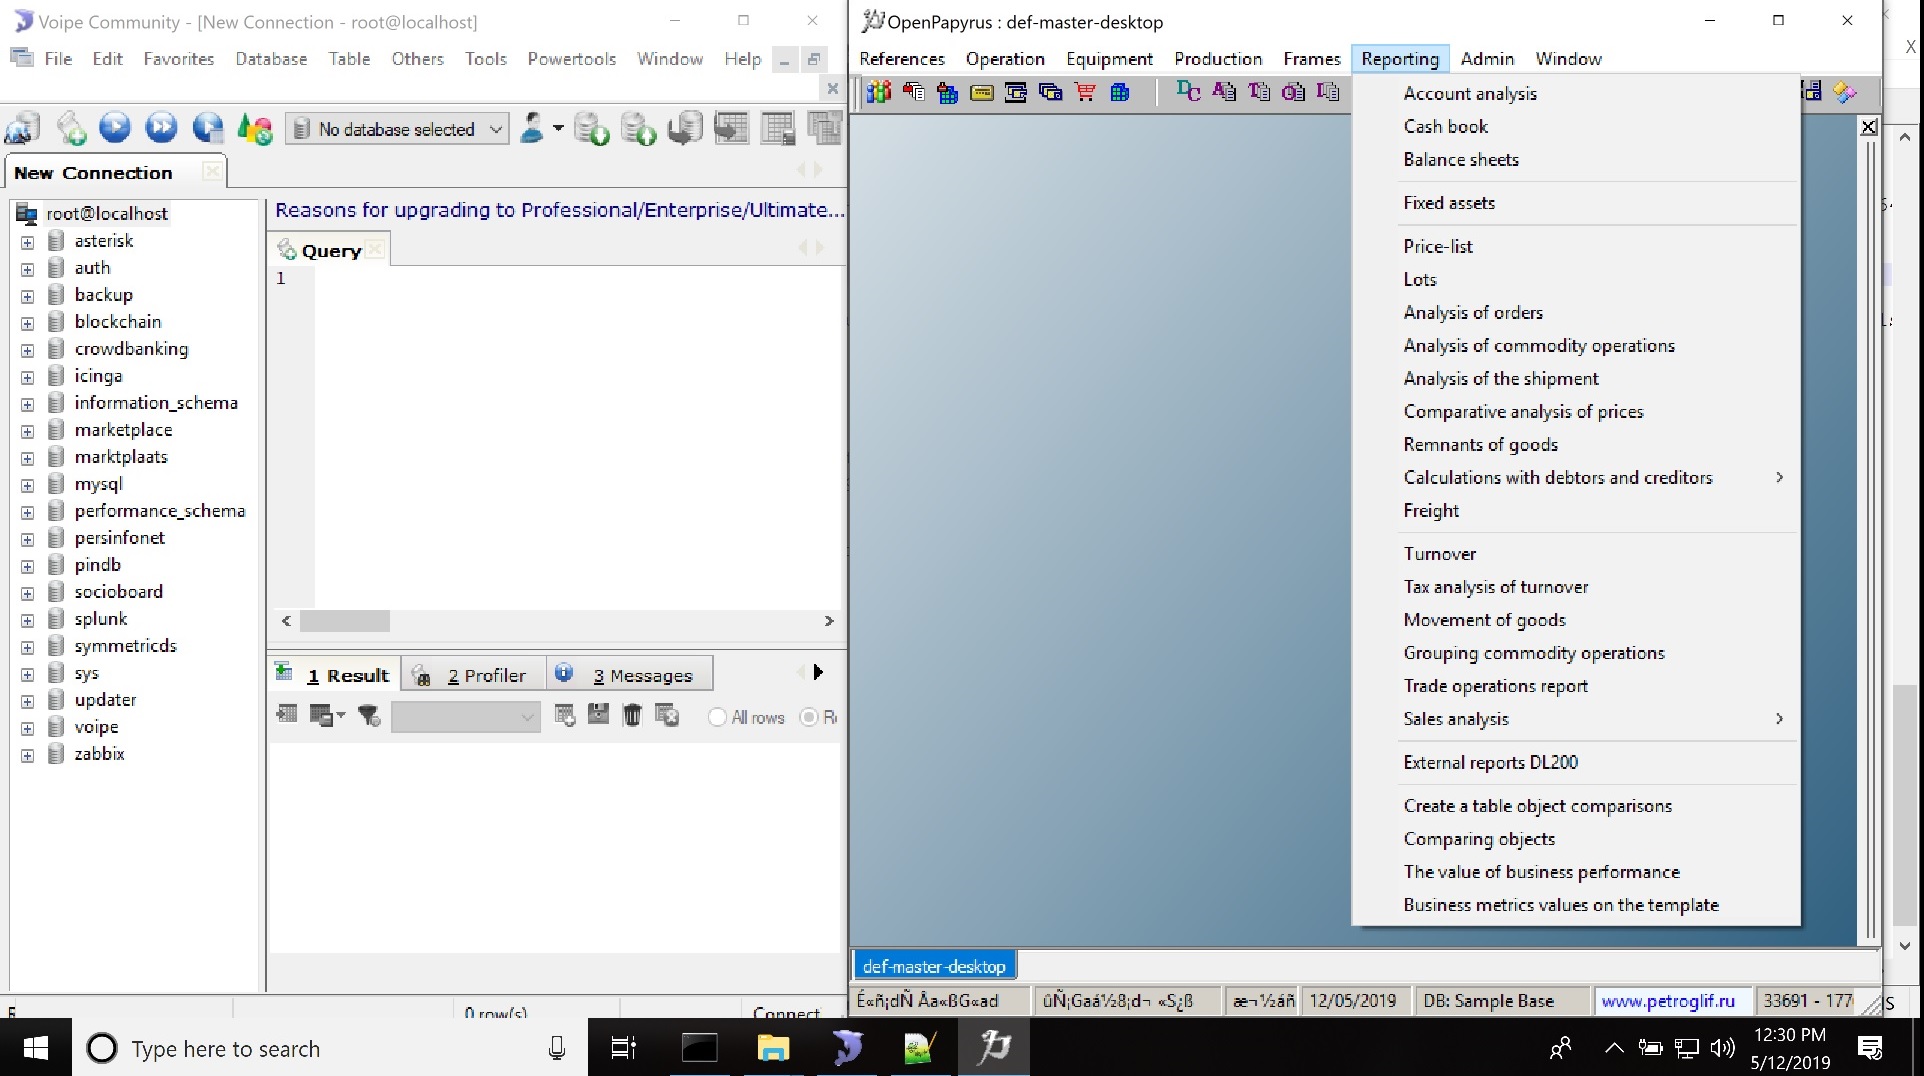Close the New Connection tab
This screenshot has width=1924, height=1076.
pyautogui.click(x=212, y=171)
